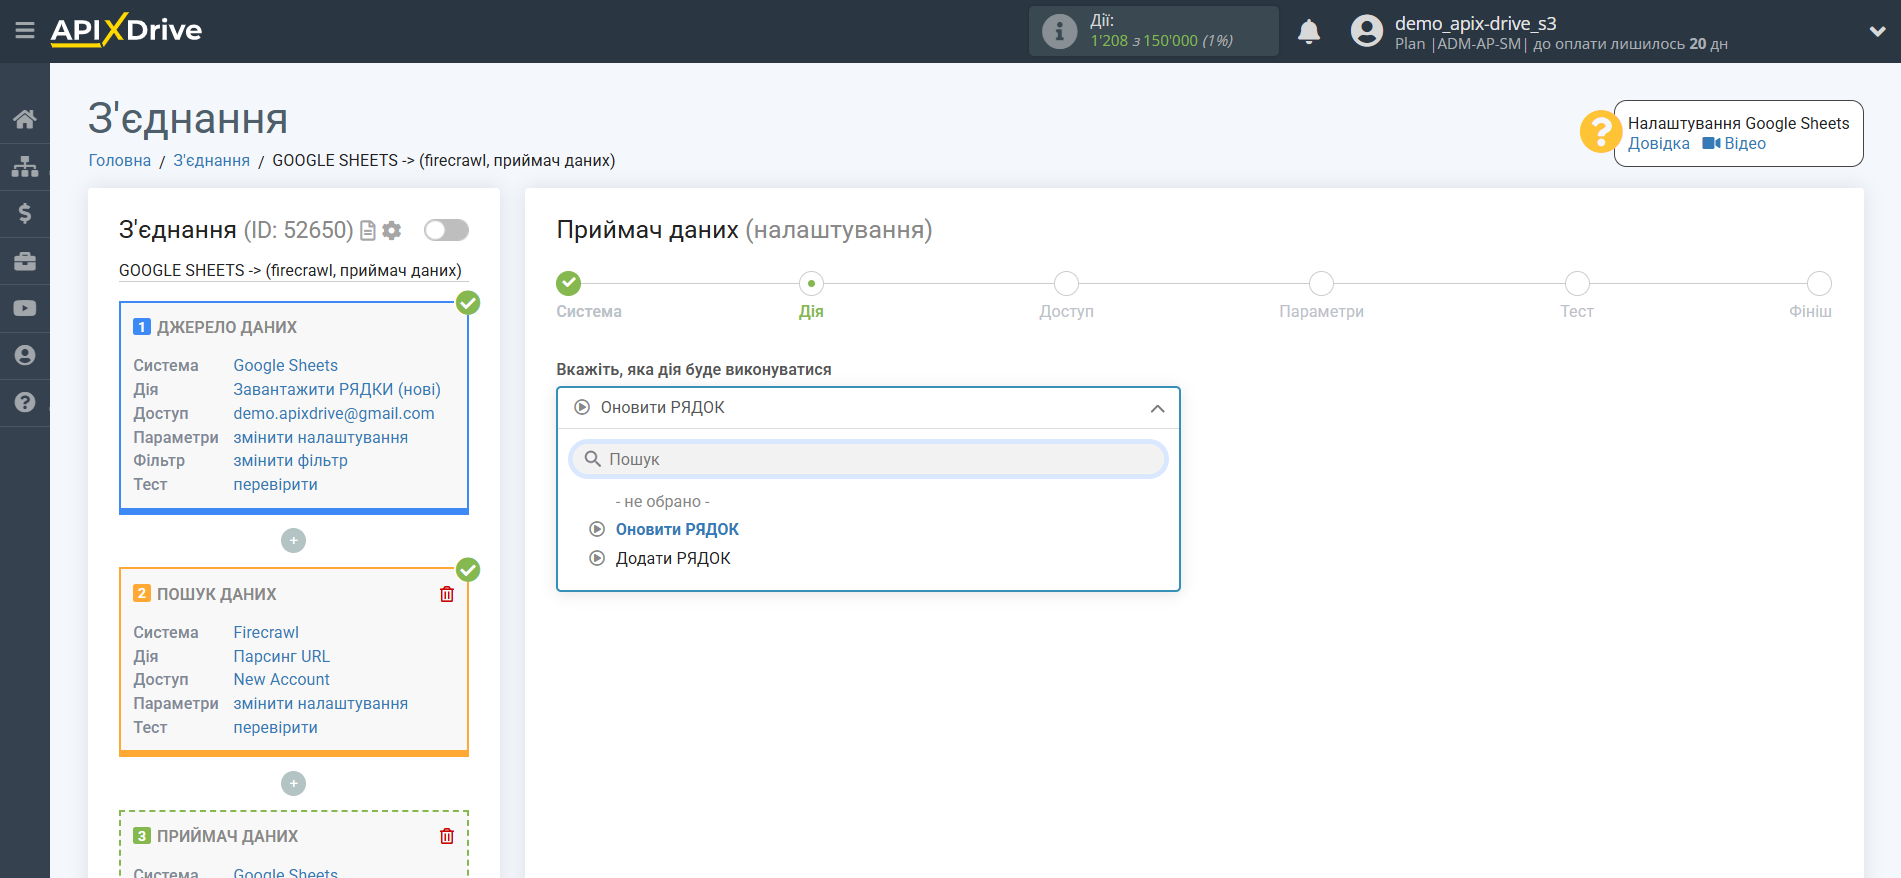Open the Довідка help link
Viewport: 1901px width, 878px height.
point(1658,144)
